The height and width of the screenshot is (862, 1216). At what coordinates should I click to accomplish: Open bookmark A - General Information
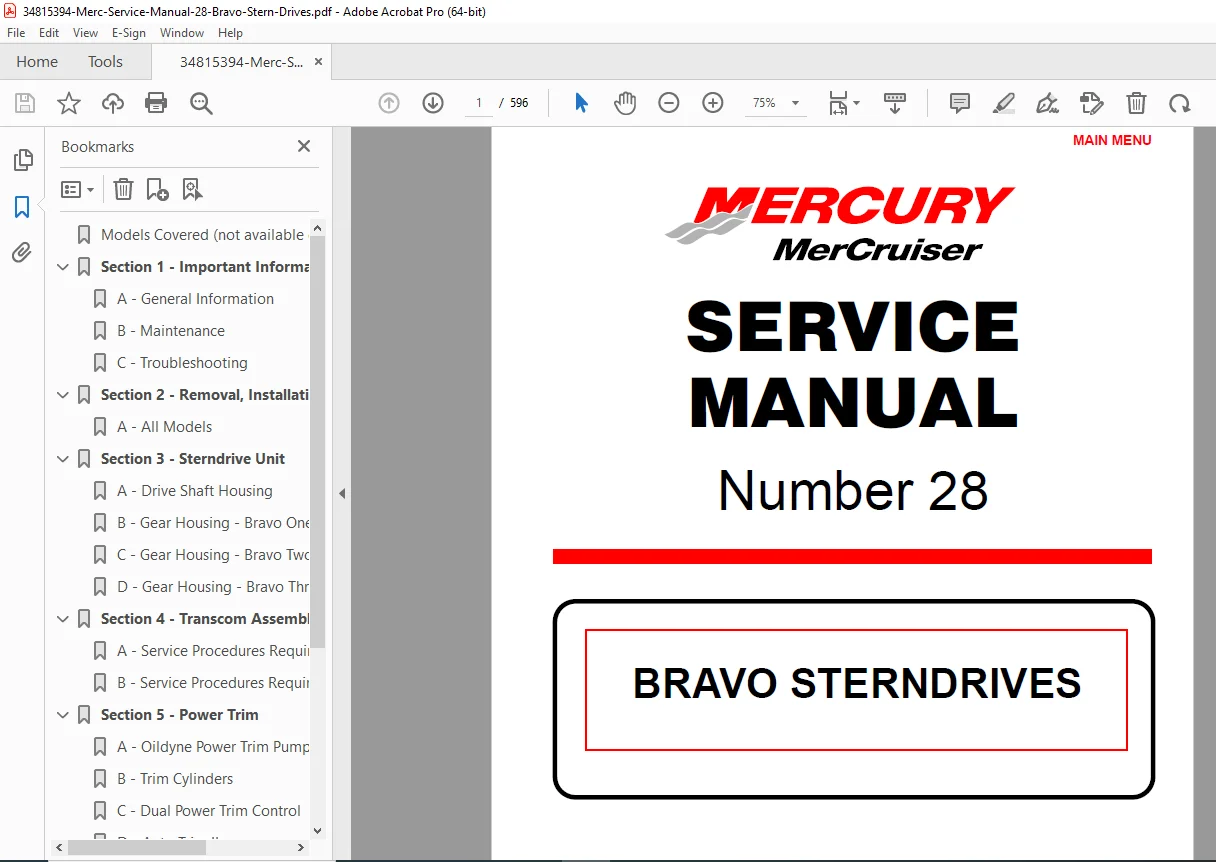click(x=195, y=299)
